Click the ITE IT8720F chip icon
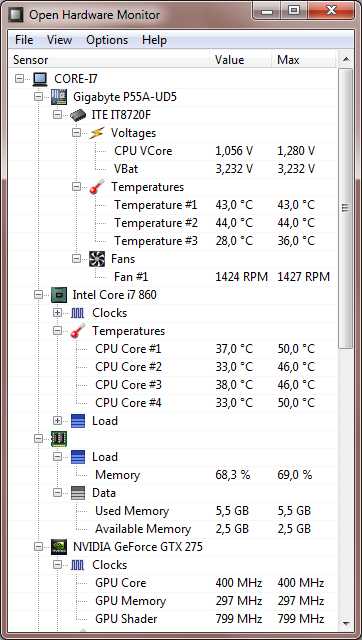362x640 pixels. point(78,115)
